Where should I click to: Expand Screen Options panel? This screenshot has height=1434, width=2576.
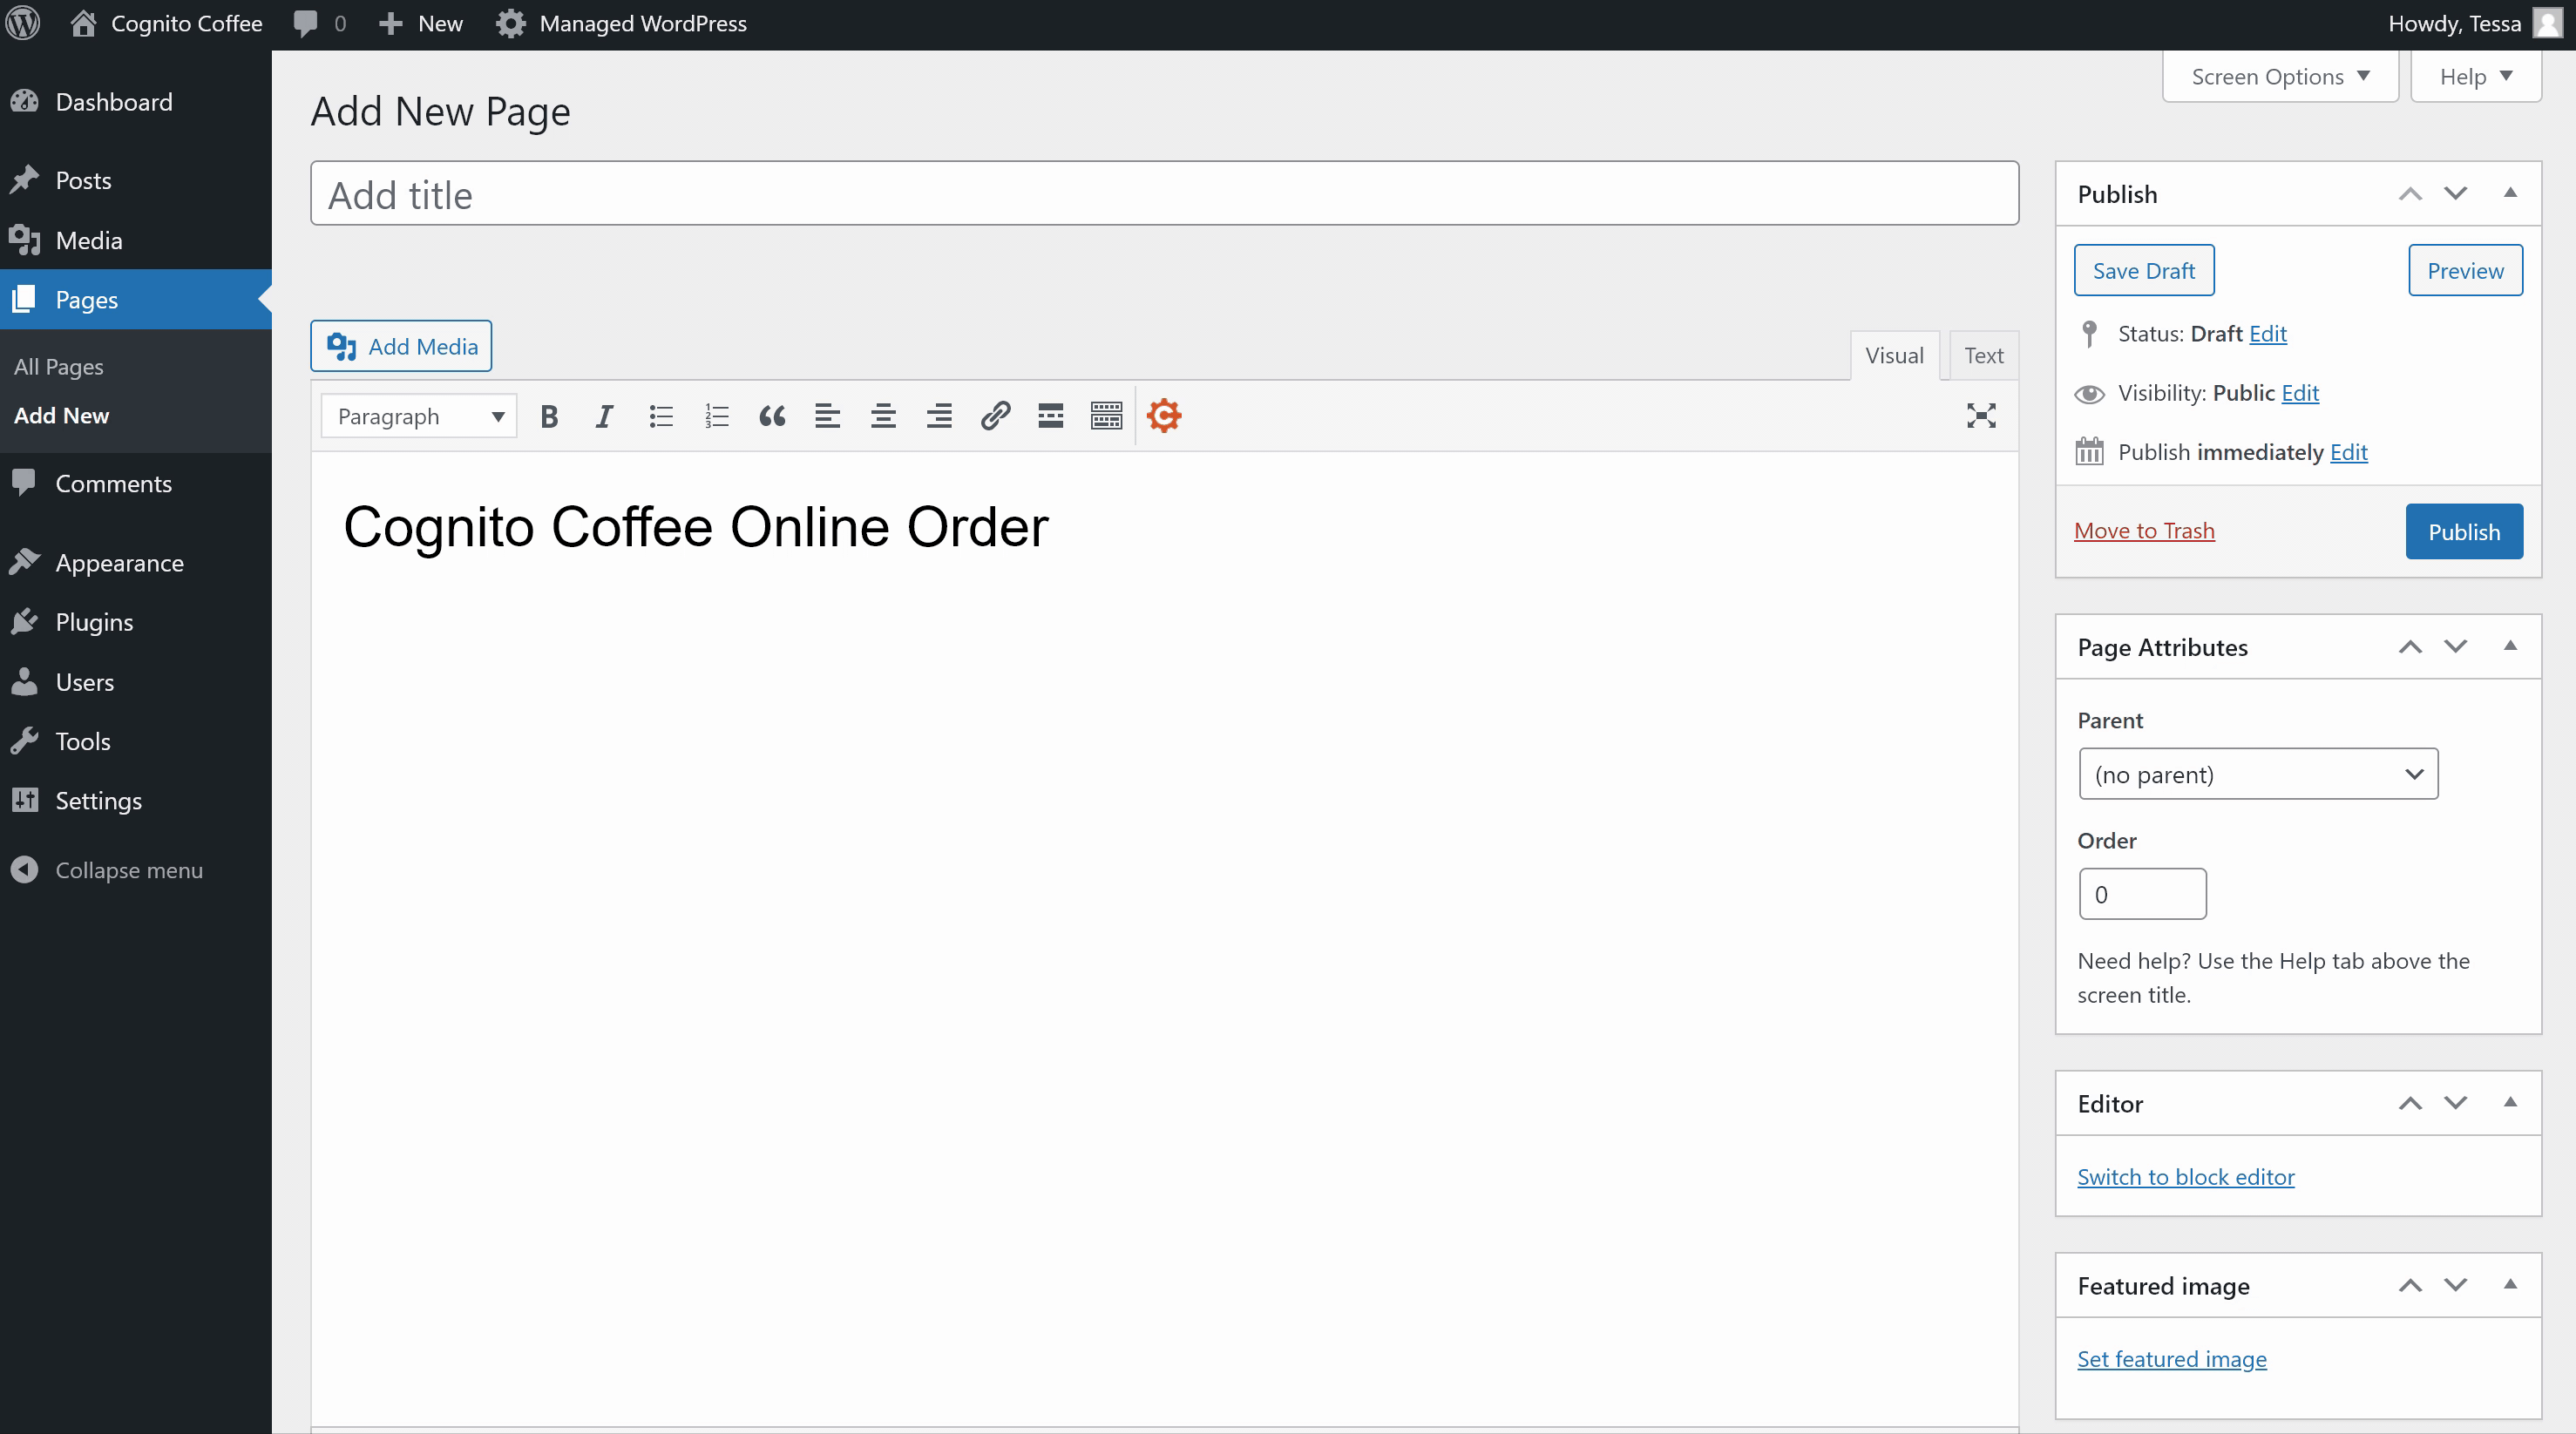click(2280, 77)
